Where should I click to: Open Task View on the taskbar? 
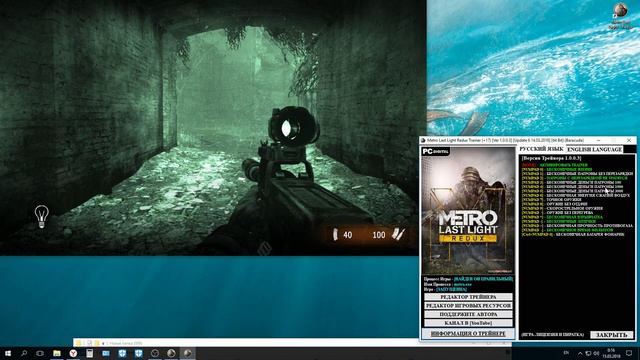[x=40, y=353]
